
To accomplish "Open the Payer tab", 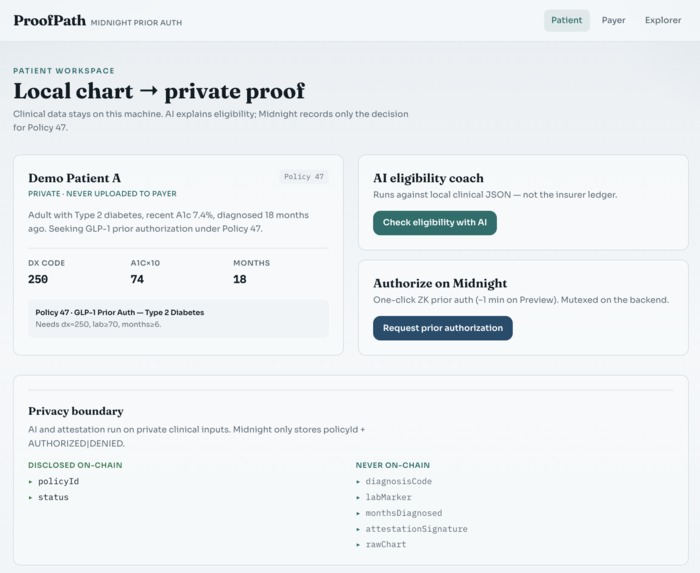I will [613, 21].
